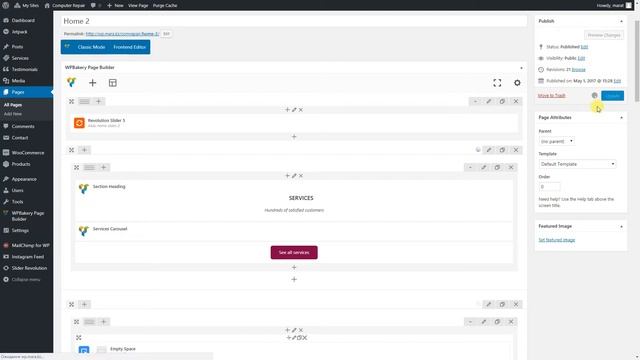The width and height of the screenshot is (640, 360).
Task: Open column layout icon of Revolution Slider row
Action: (84, 101)
